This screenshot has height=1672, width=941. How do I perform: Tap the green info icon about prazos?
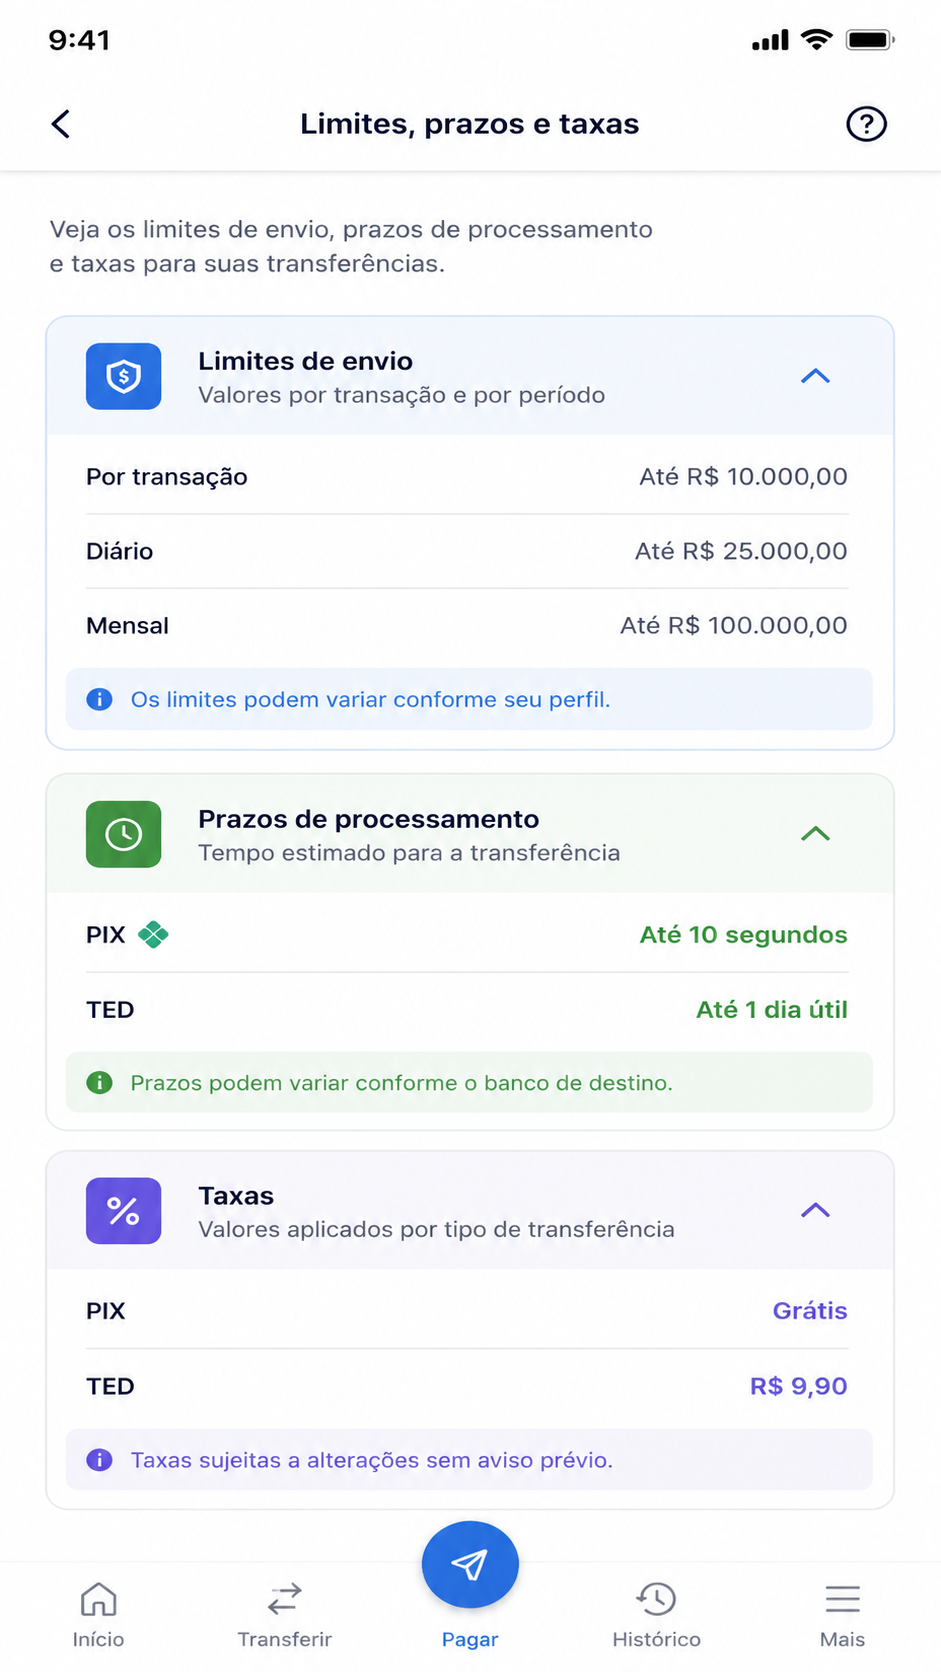99,1082
